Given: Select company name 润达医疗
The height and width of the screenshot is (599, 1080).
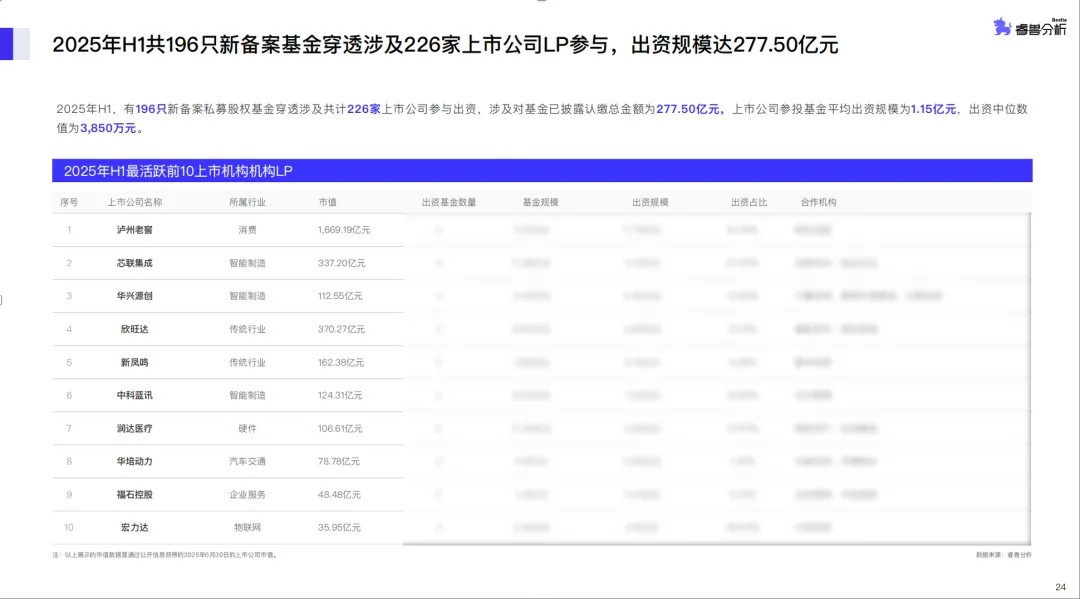Looking at the screenshot, I should pos(134,428).
